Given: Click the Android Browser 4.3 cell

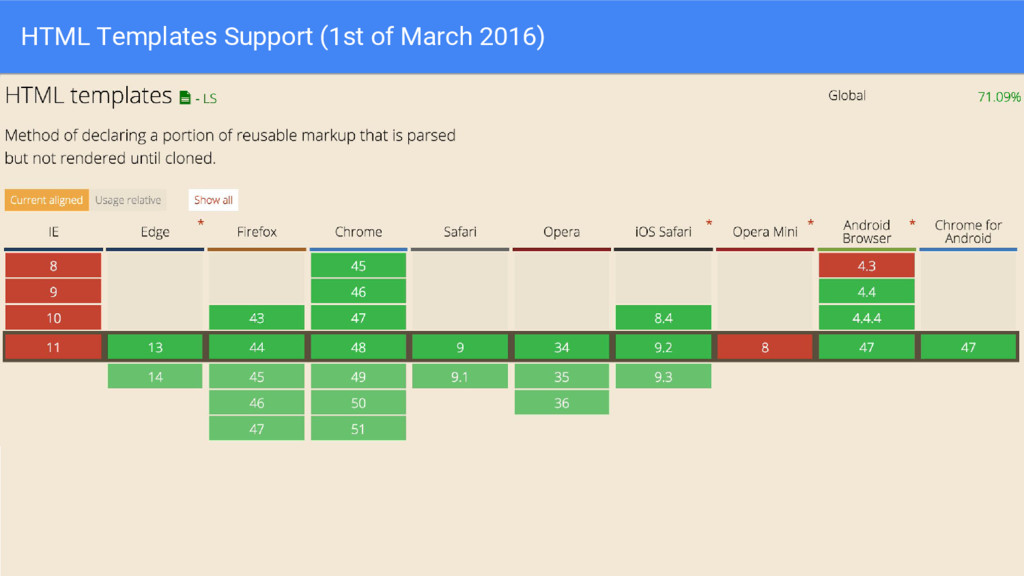Looking at the screenshot, I should pos(867,265).
